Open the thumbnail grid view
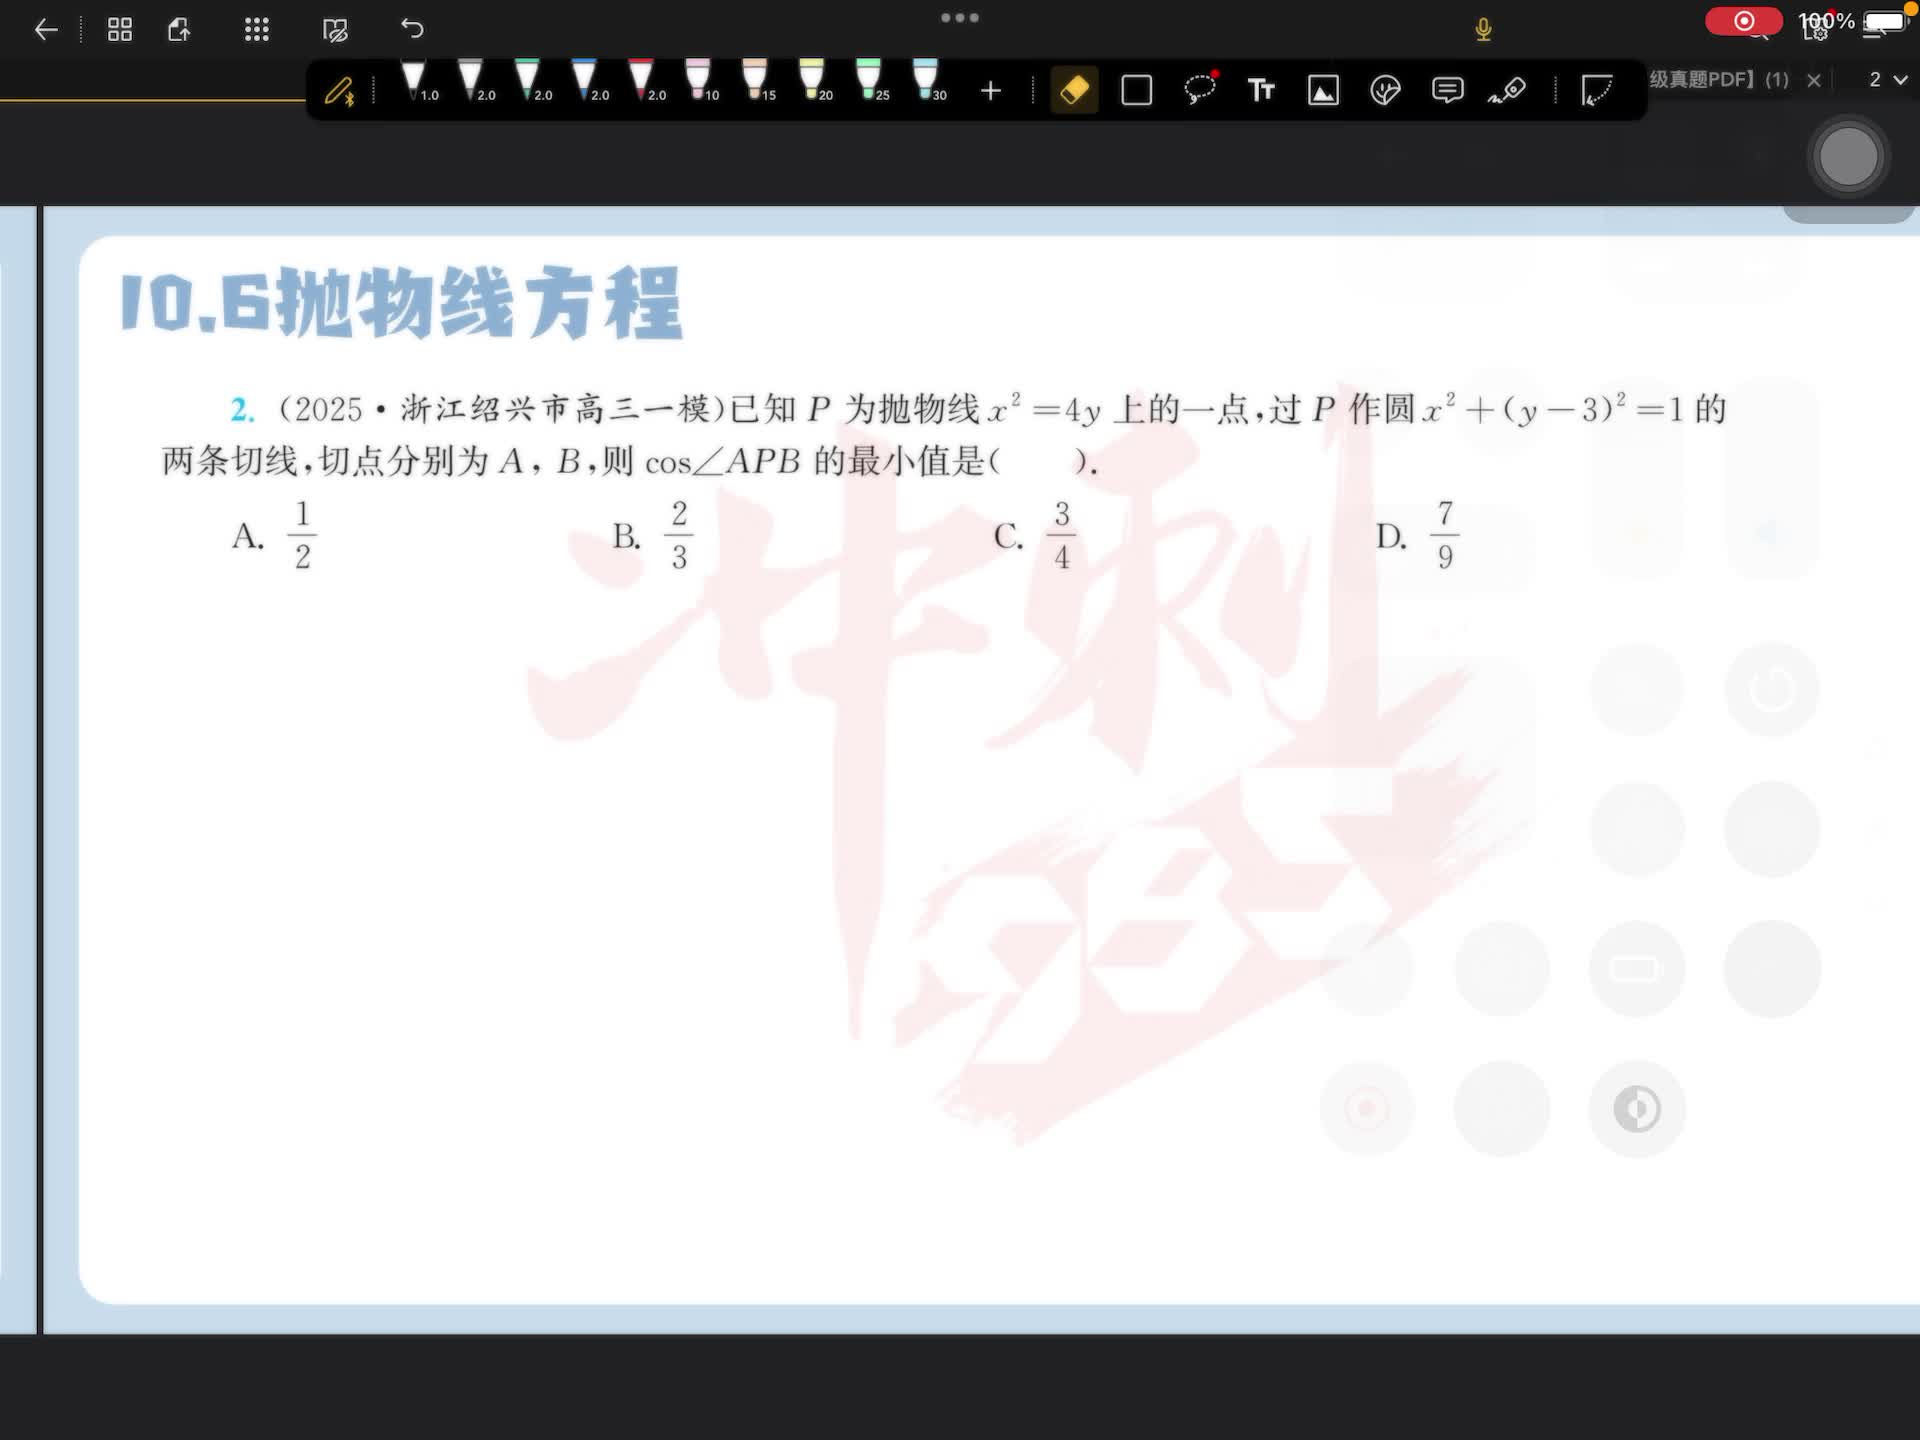The height and width of the screenshot is (1440, 1920). 120,29
